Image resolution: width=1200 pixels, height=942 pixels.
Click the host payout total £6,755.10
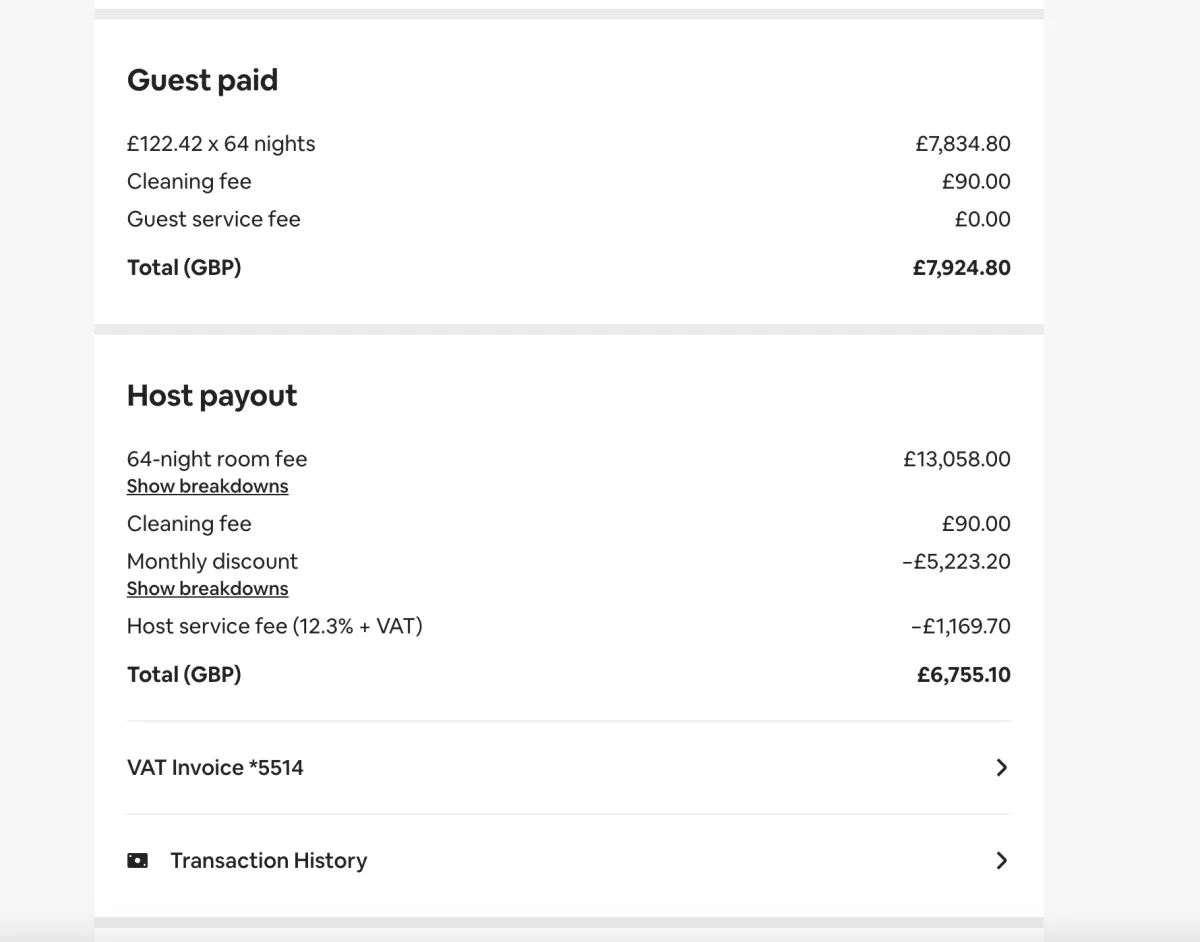[x=964, y=675]
